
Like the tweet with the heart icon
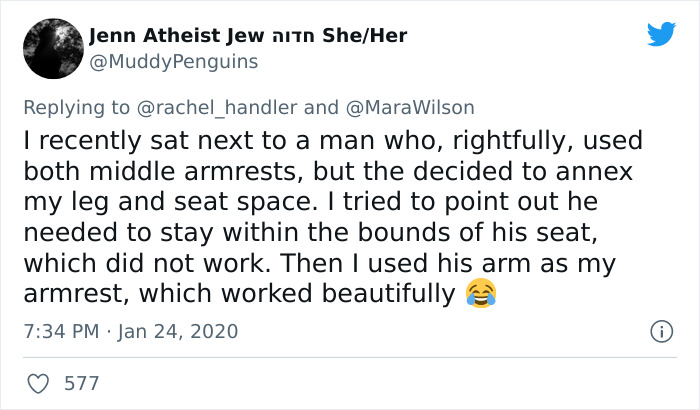coord(39,383)
